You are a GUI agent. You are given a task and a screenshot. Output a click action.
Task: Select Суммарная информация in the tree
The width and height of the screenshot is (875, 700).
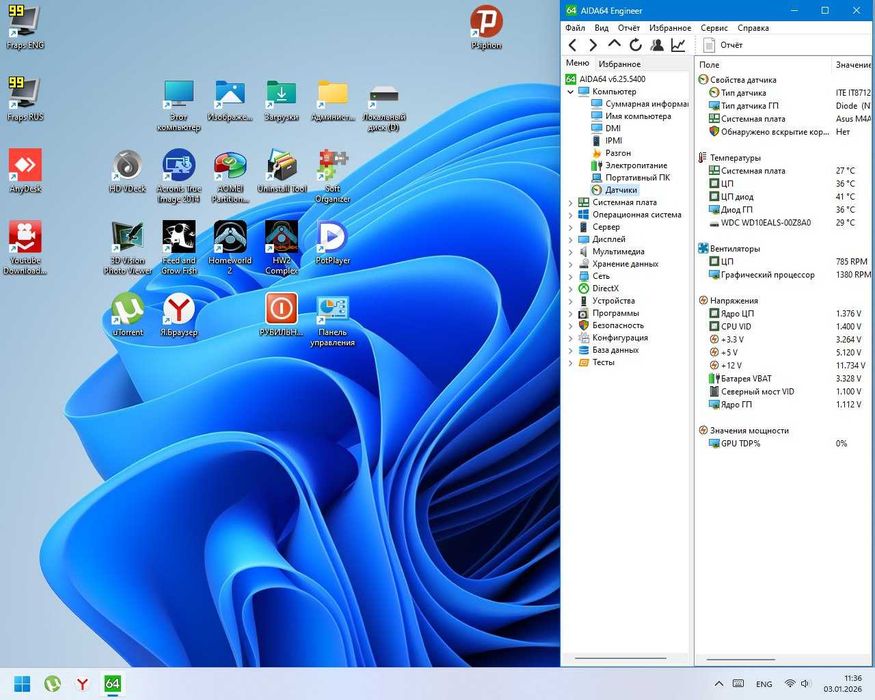(x=646, y=104)
